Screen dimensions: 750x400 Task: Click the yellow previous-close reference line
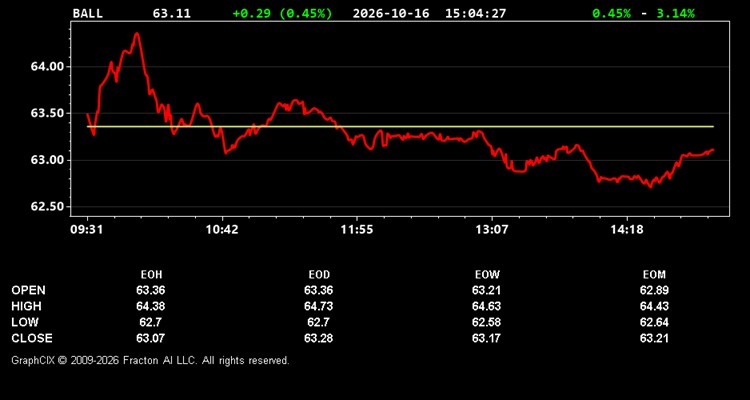coord(400,127)
